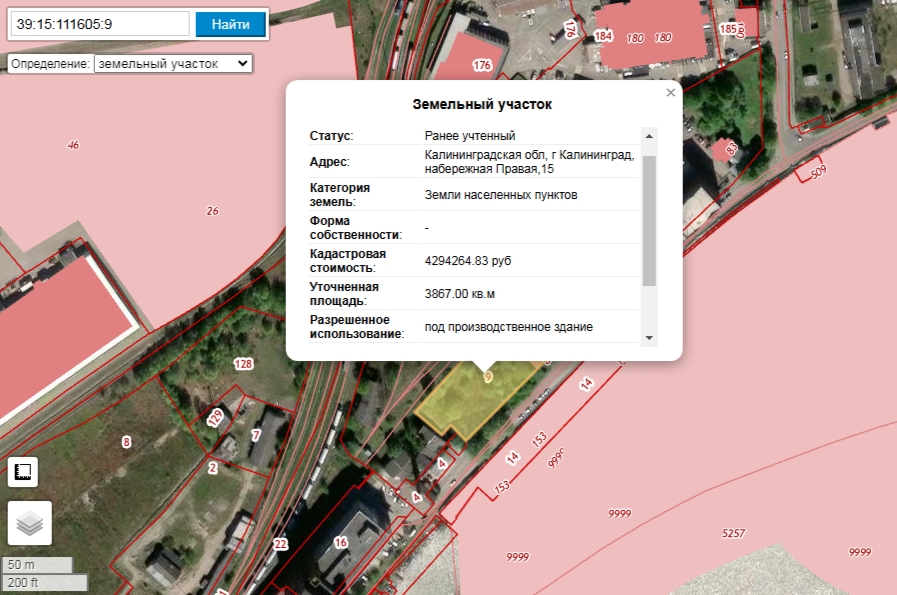Select parcel marker 184 near top

tap(603, 37)
